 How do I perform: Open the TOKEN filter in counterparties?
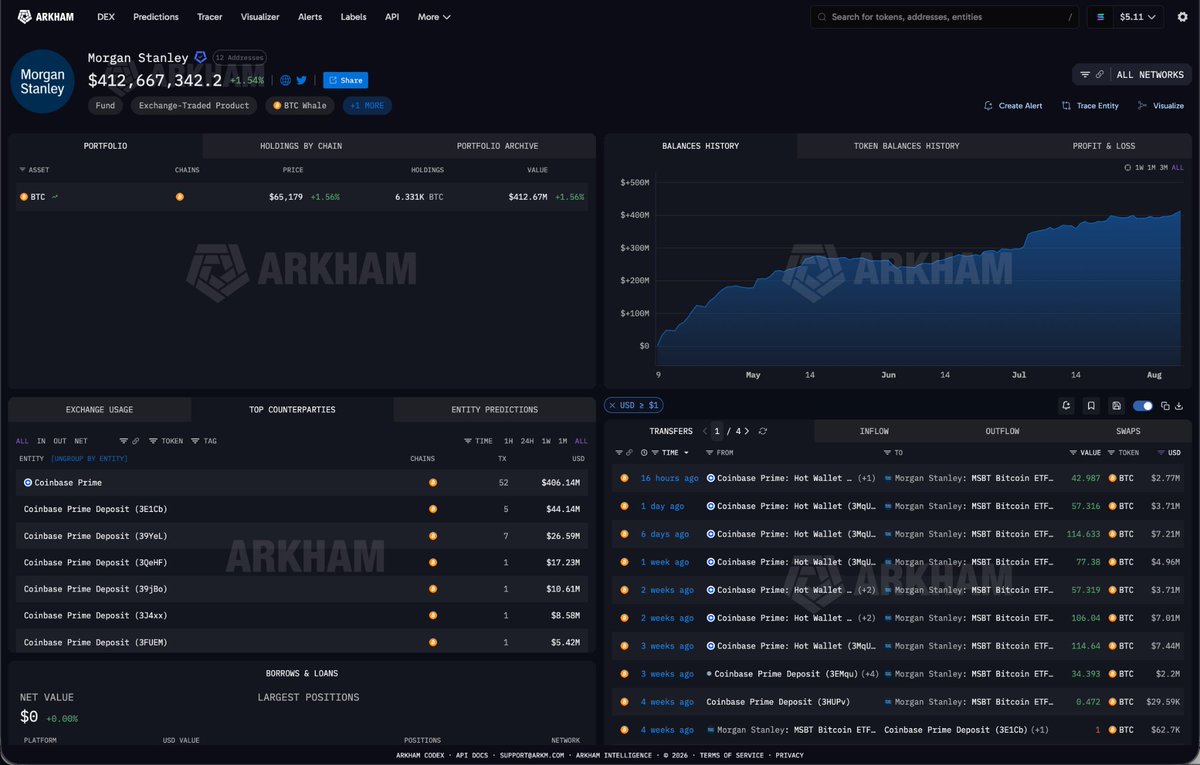[x=166, y=441]
